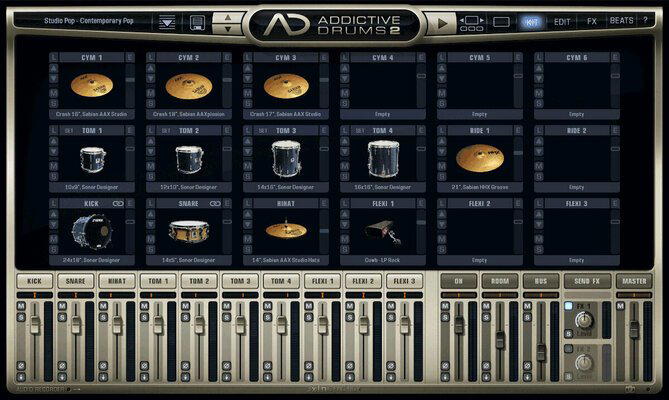Screen dimensions: 669x400
Task: Select the TOM 3 mixer channel button
Action: (240, 281)
